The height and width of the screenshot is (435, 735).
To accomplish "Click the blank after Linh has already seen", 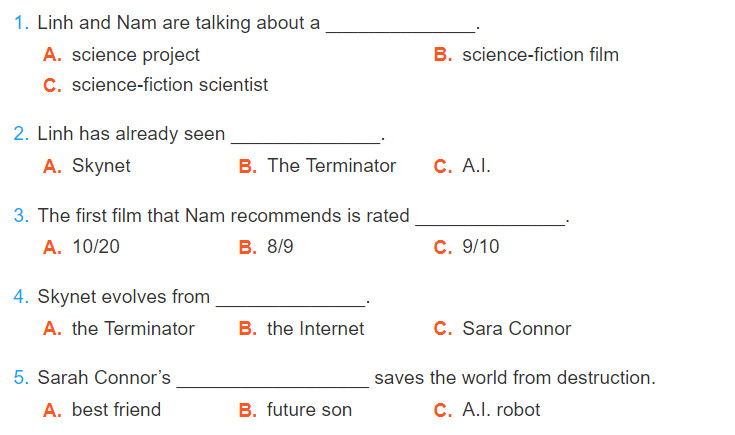I will 306,137.
